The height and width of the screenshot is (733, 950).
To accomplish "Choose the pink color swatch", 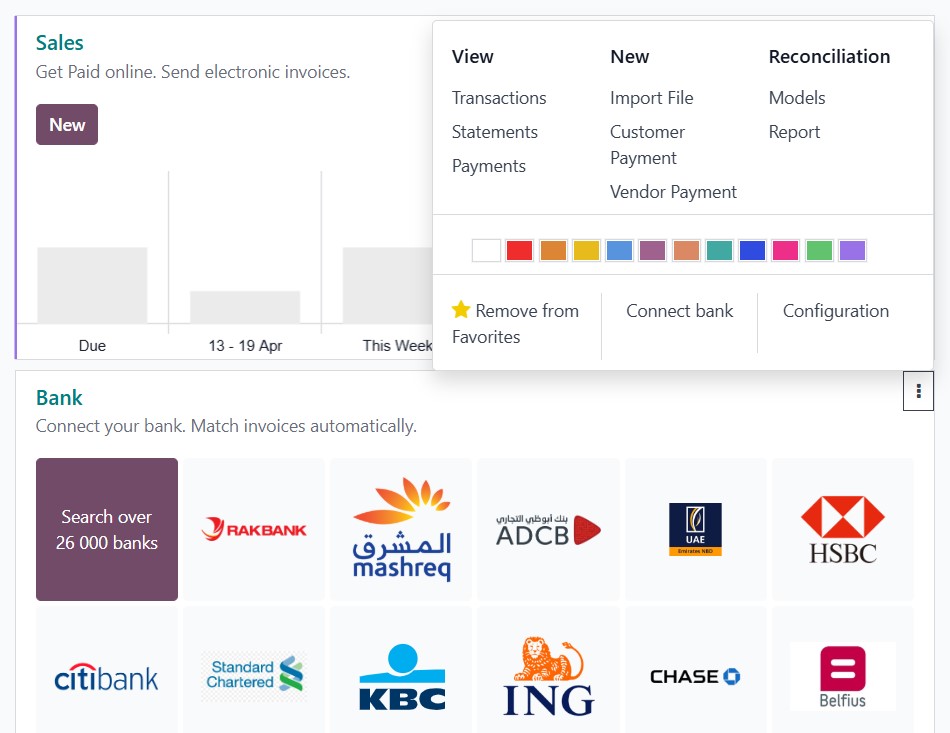I will tap(786, 250).
